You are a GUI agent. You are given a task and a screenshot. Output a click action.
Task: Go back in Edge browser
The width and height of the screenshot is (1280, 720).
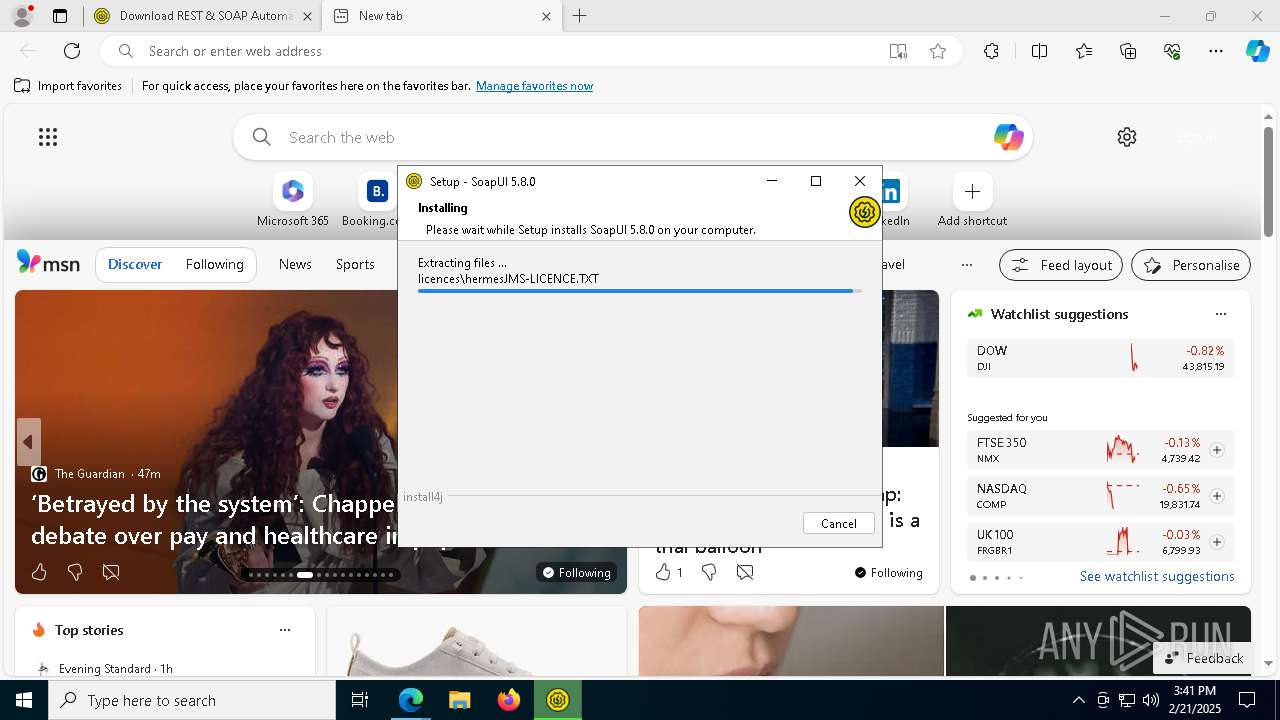tap(28, 51)
